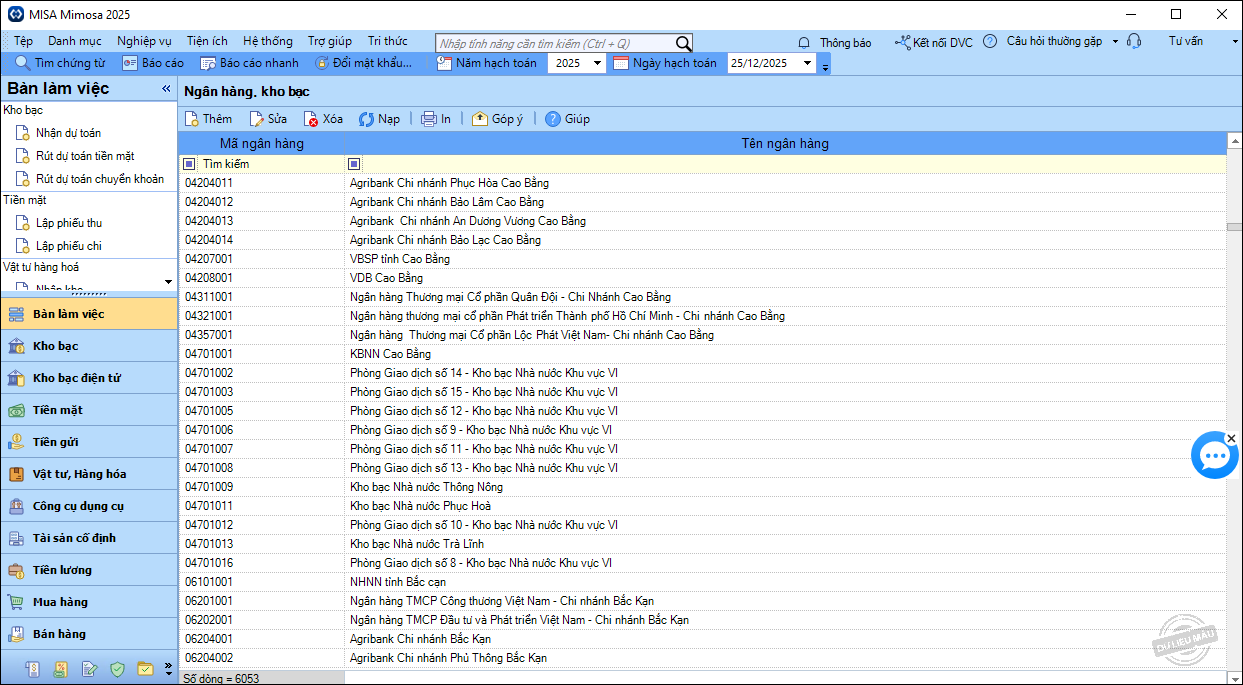The height and width of the screenshot is (685, 1243).
Task: Expand the Câu hỏi thường gặp dropdown
Action: click(x=1115, y=42)
